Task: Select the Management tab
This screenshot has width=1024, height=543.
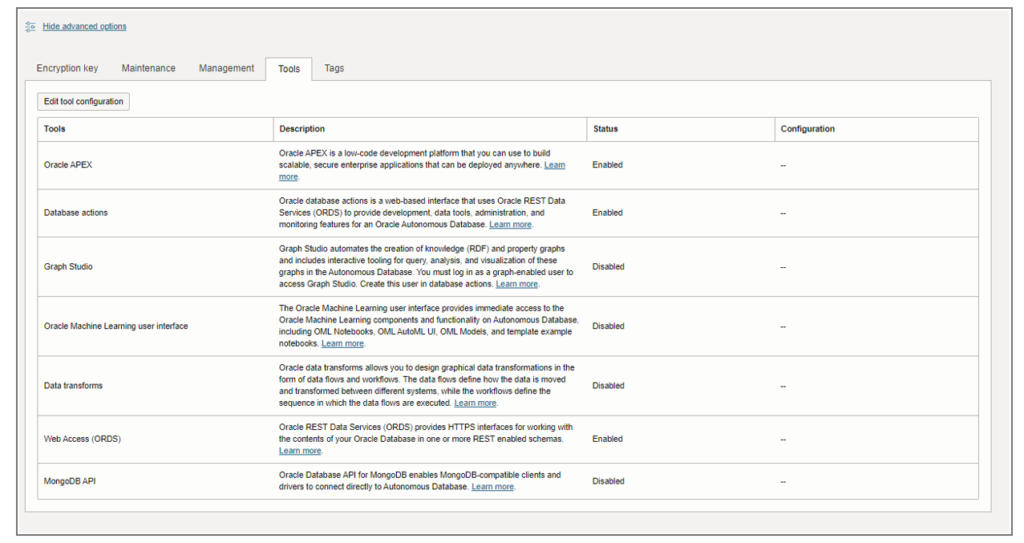Action: [x=227, y=68]
